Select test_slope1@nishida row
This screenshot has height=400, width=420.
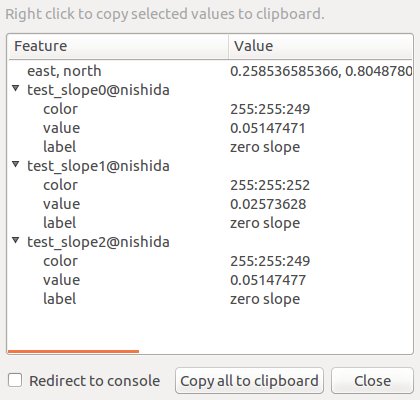coord(210,166)
